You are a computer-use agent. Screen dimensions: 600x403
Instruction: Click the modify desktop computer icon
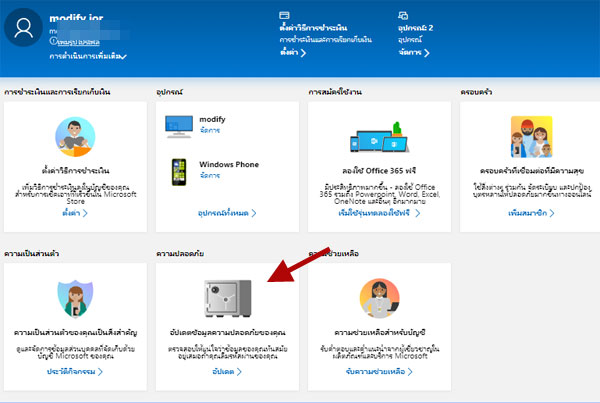[179, 126]
